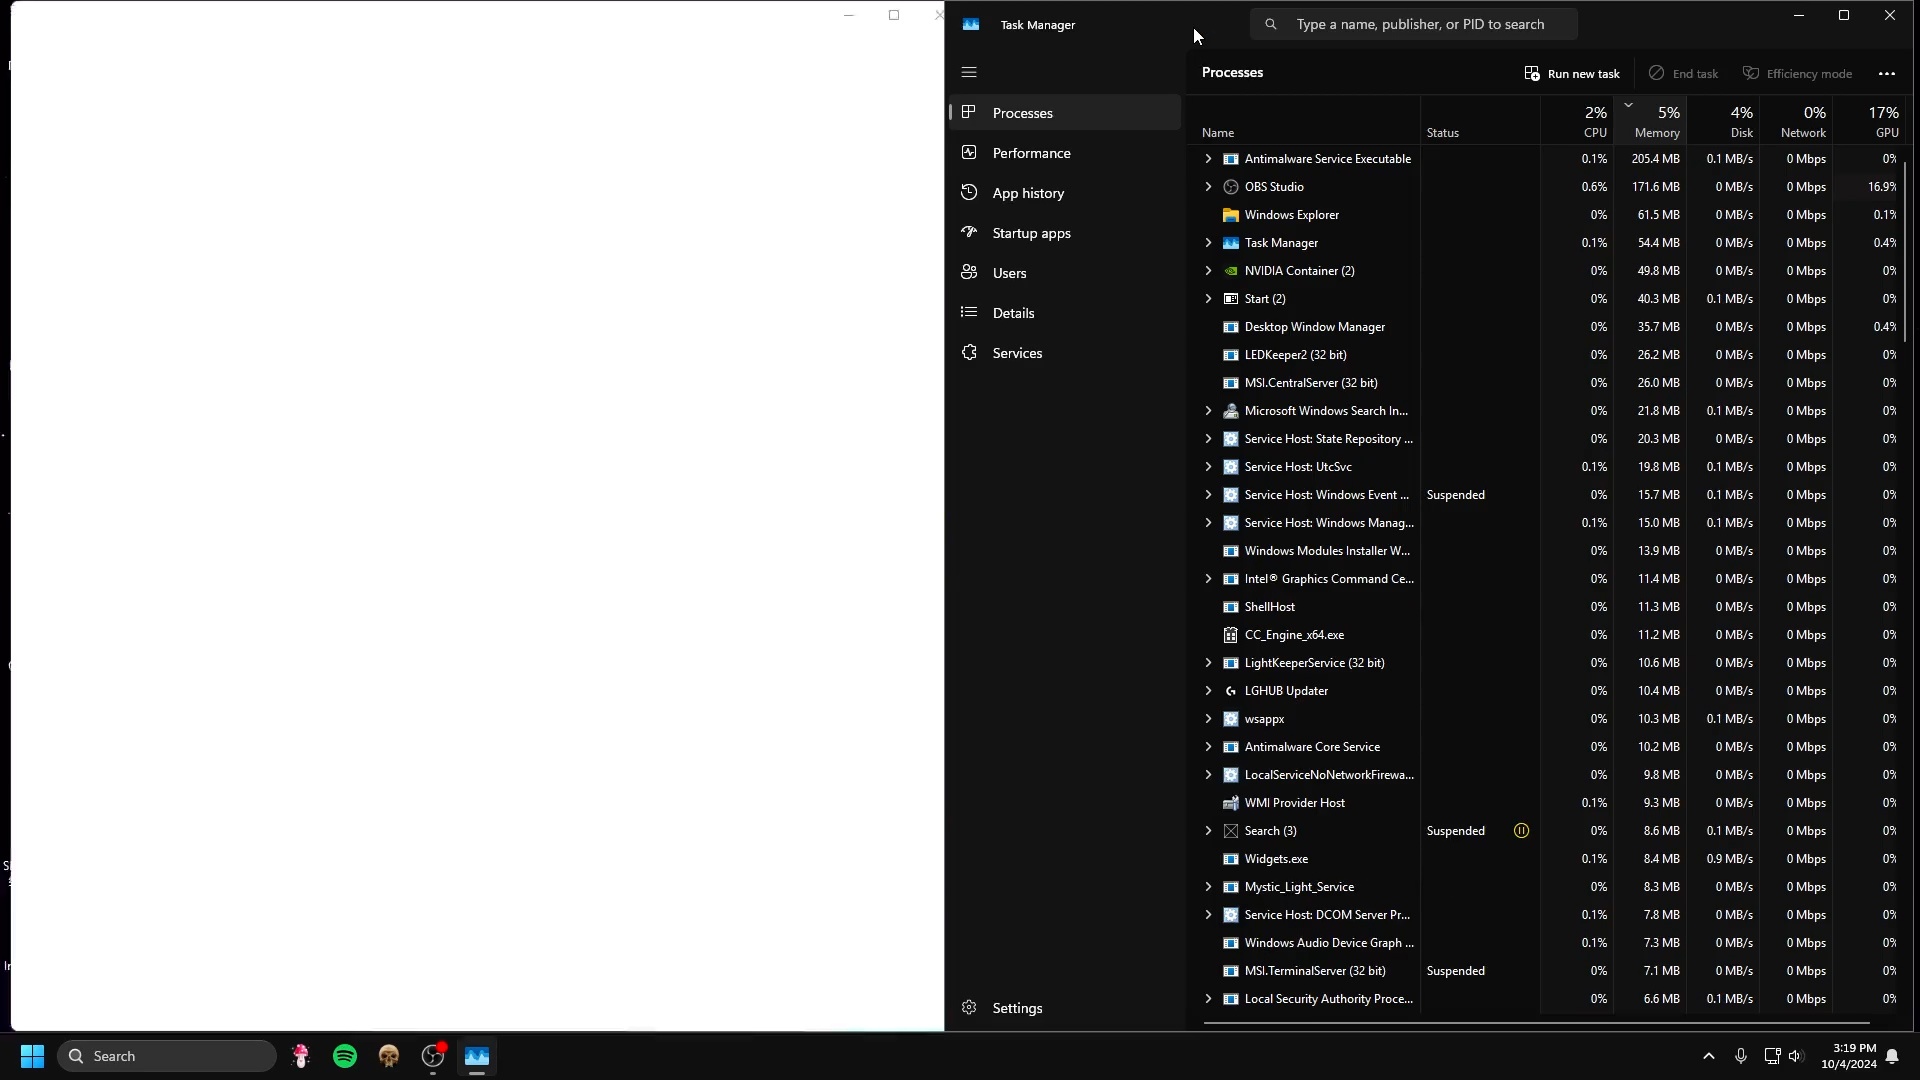Image resolution: width=1920 pixels, height=1080 pixels.
Task: Click the network tray icon
Action: [1772, 1056]
